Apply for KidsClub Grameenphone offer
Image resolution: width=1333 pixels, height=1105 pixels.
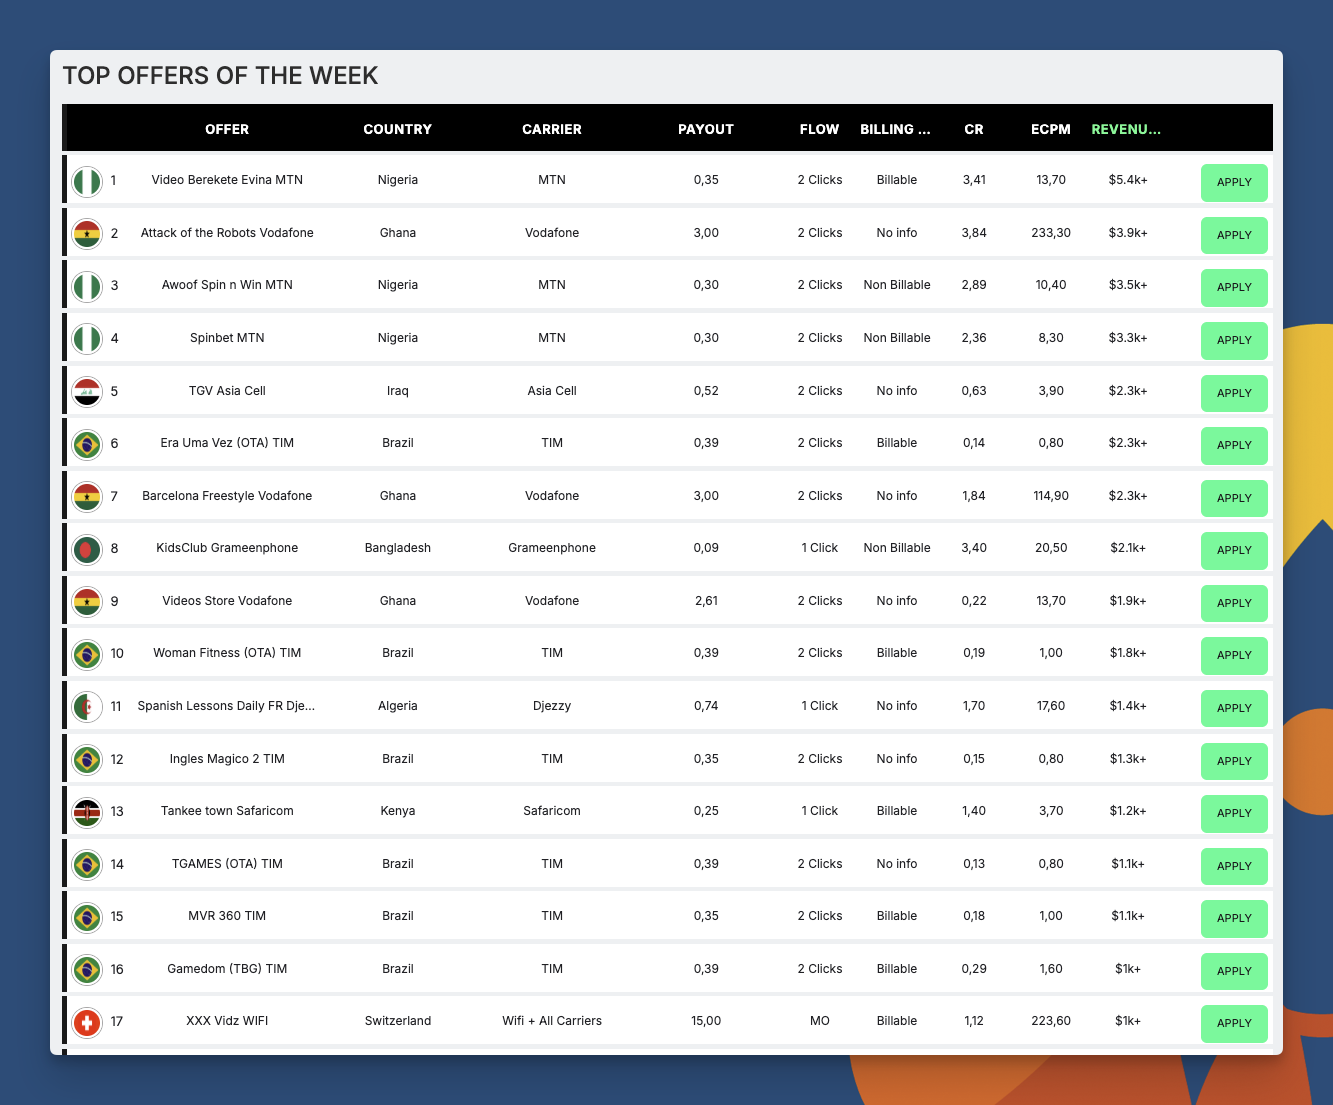[x=1234, y=550]
